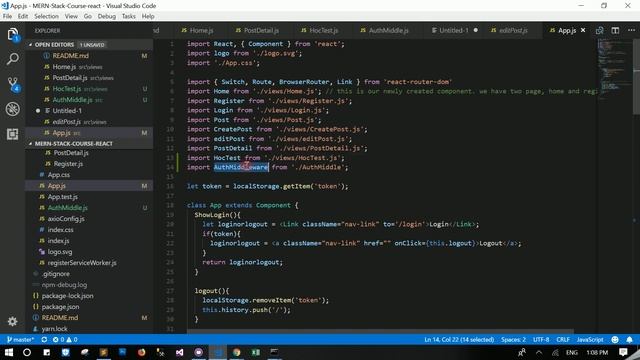Open the Windows Action Center
The height and width of the screenshot is (360, 640).
(x=623, y=352)
